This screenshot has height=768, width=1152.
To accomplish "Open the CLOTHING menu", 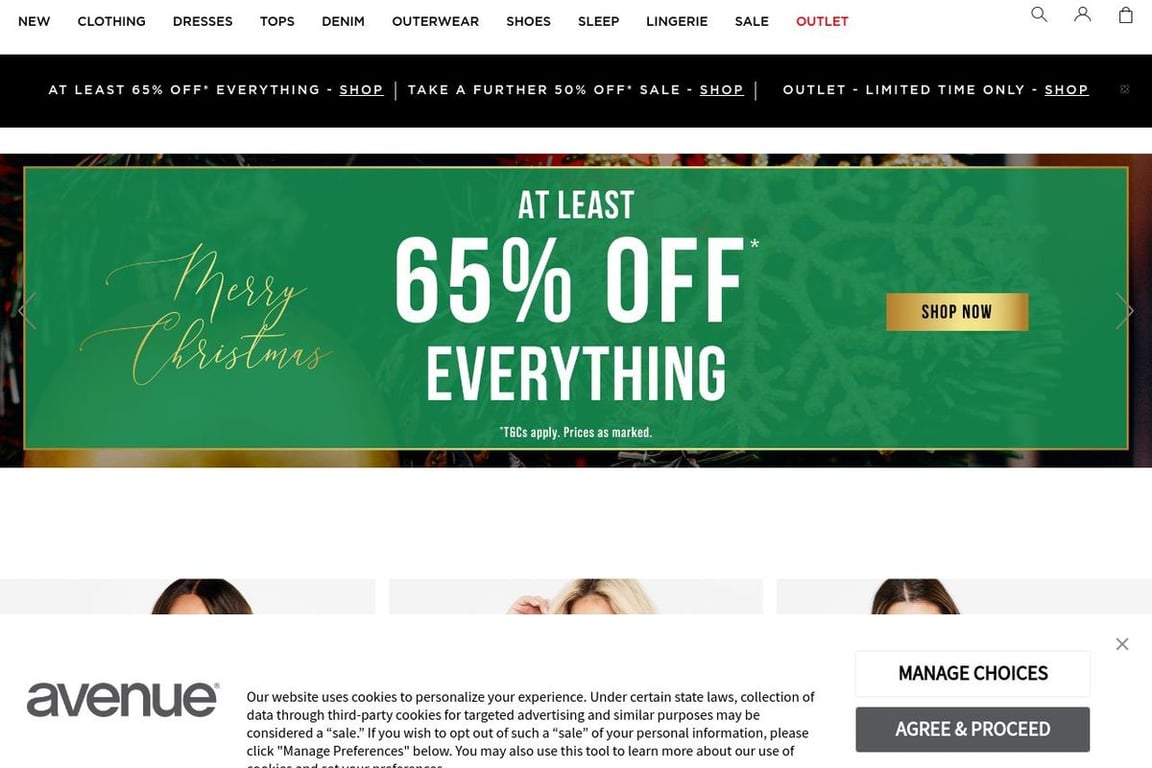I will click(112, 21).
